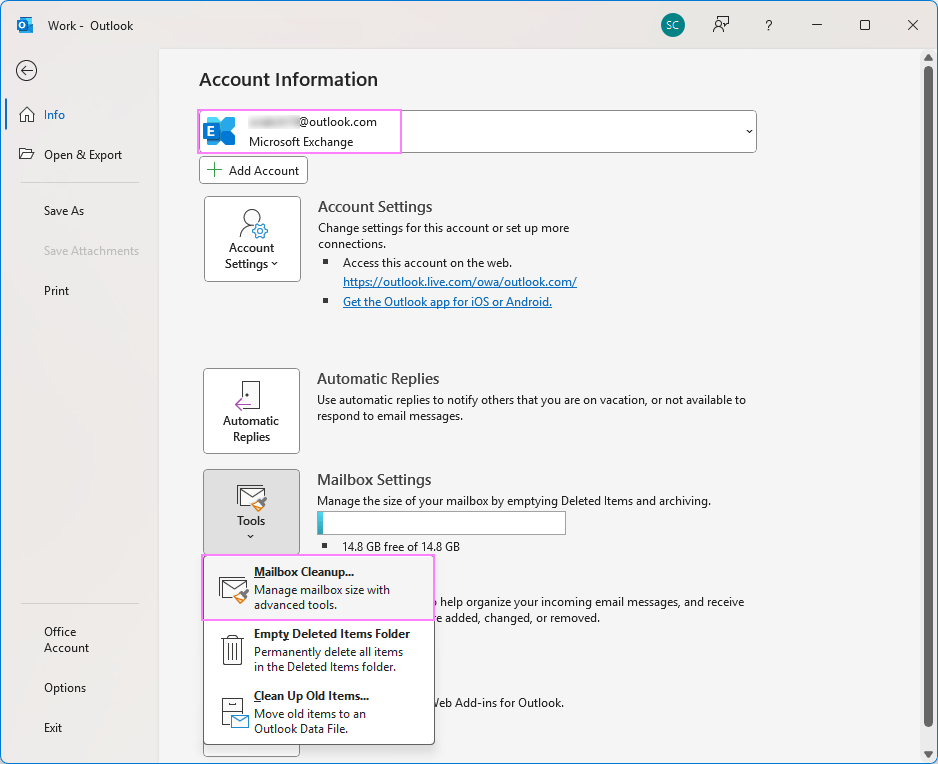Collapse the Tools dropdown button

[x=251, y=512]
